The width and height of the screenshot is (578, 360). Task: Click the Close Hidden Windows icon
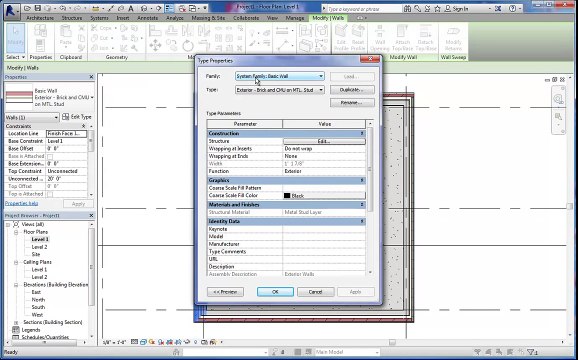pyautogui.click(x=182, y=8)
